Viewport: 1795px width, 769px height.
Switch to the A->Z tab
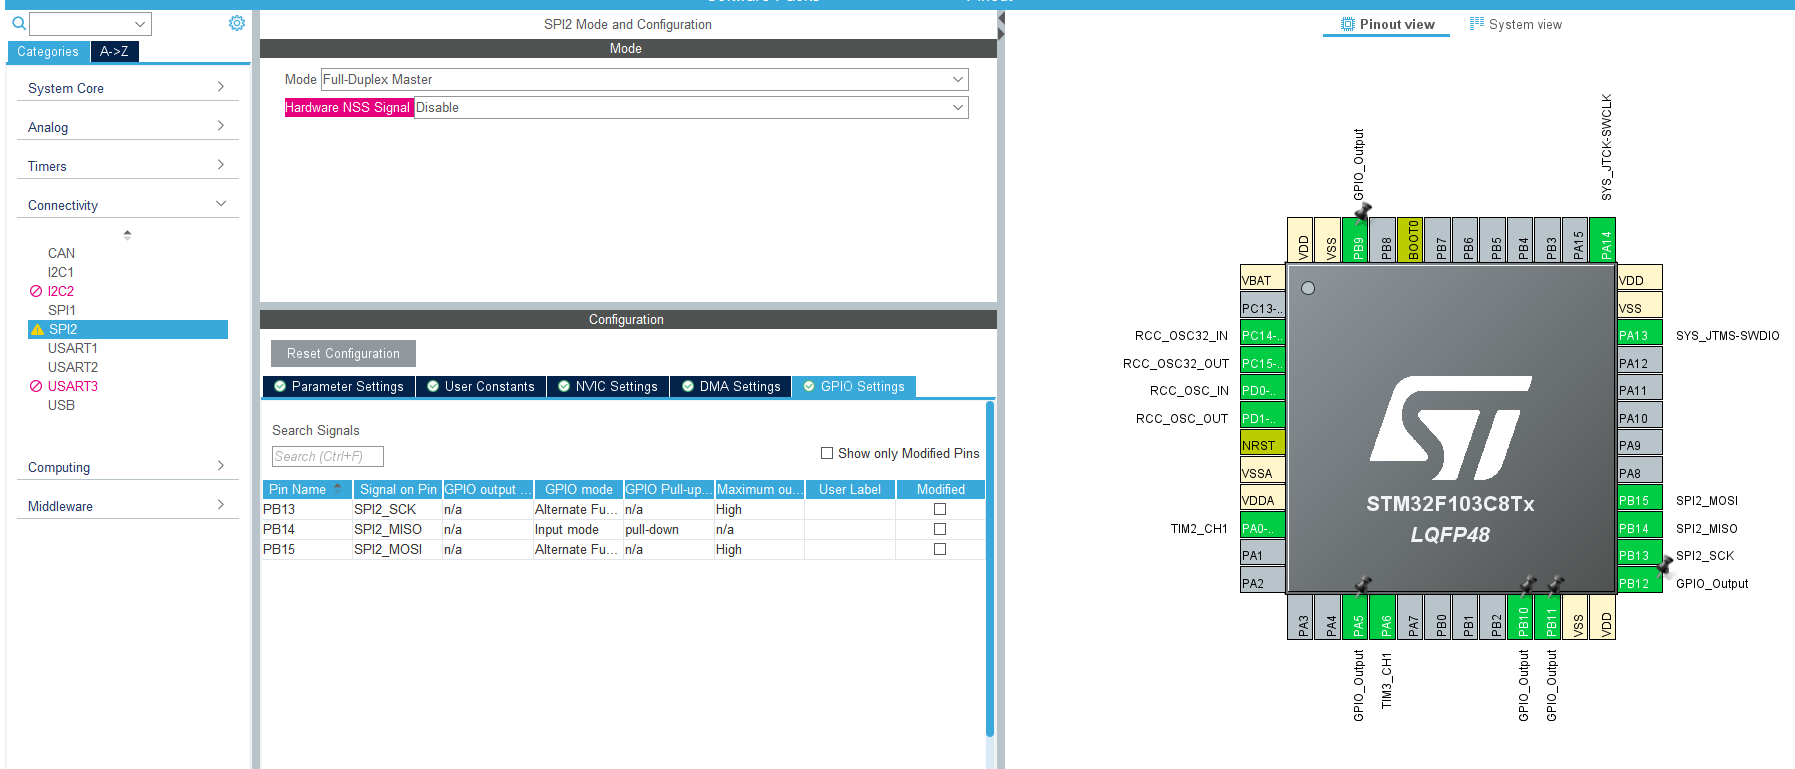[x=114, y=51]
